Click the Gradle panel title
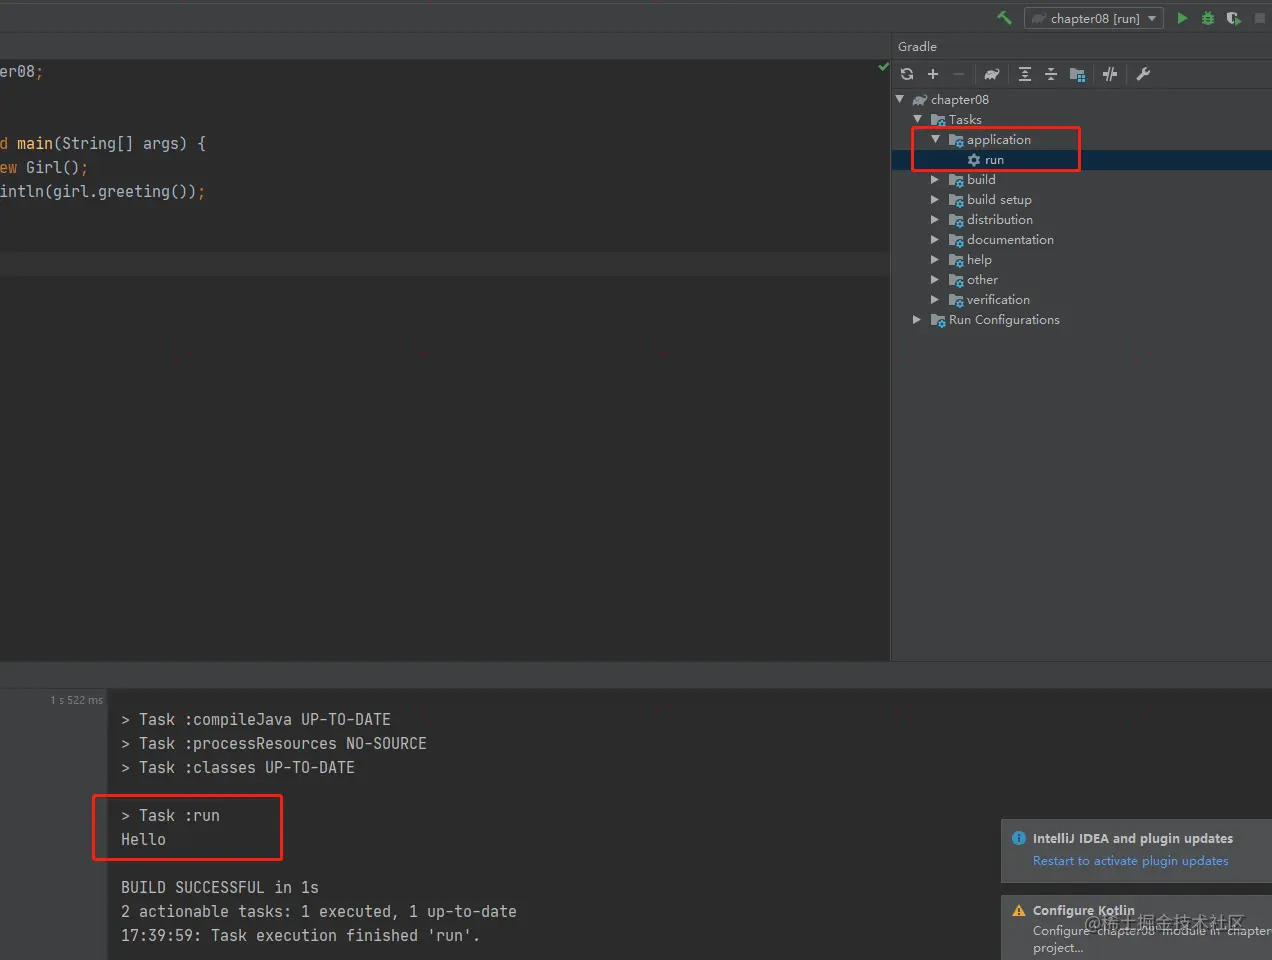 pos(917,47)
